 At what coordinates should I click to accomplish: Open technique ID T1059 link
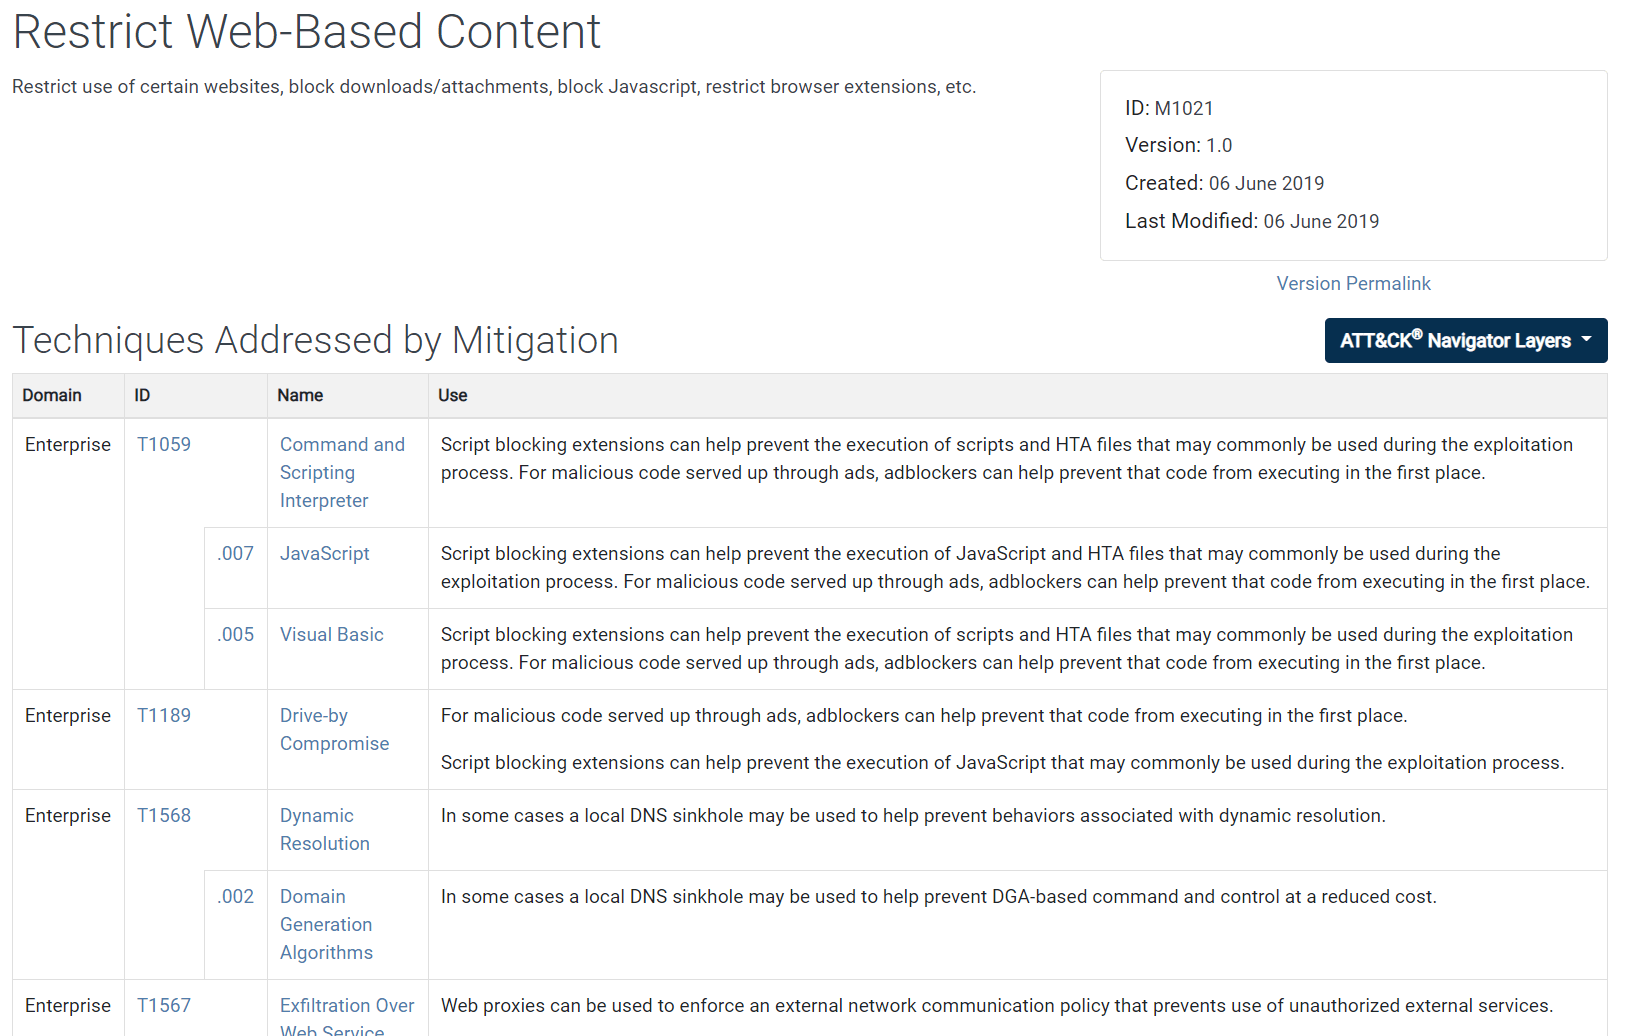pos(164,445)
